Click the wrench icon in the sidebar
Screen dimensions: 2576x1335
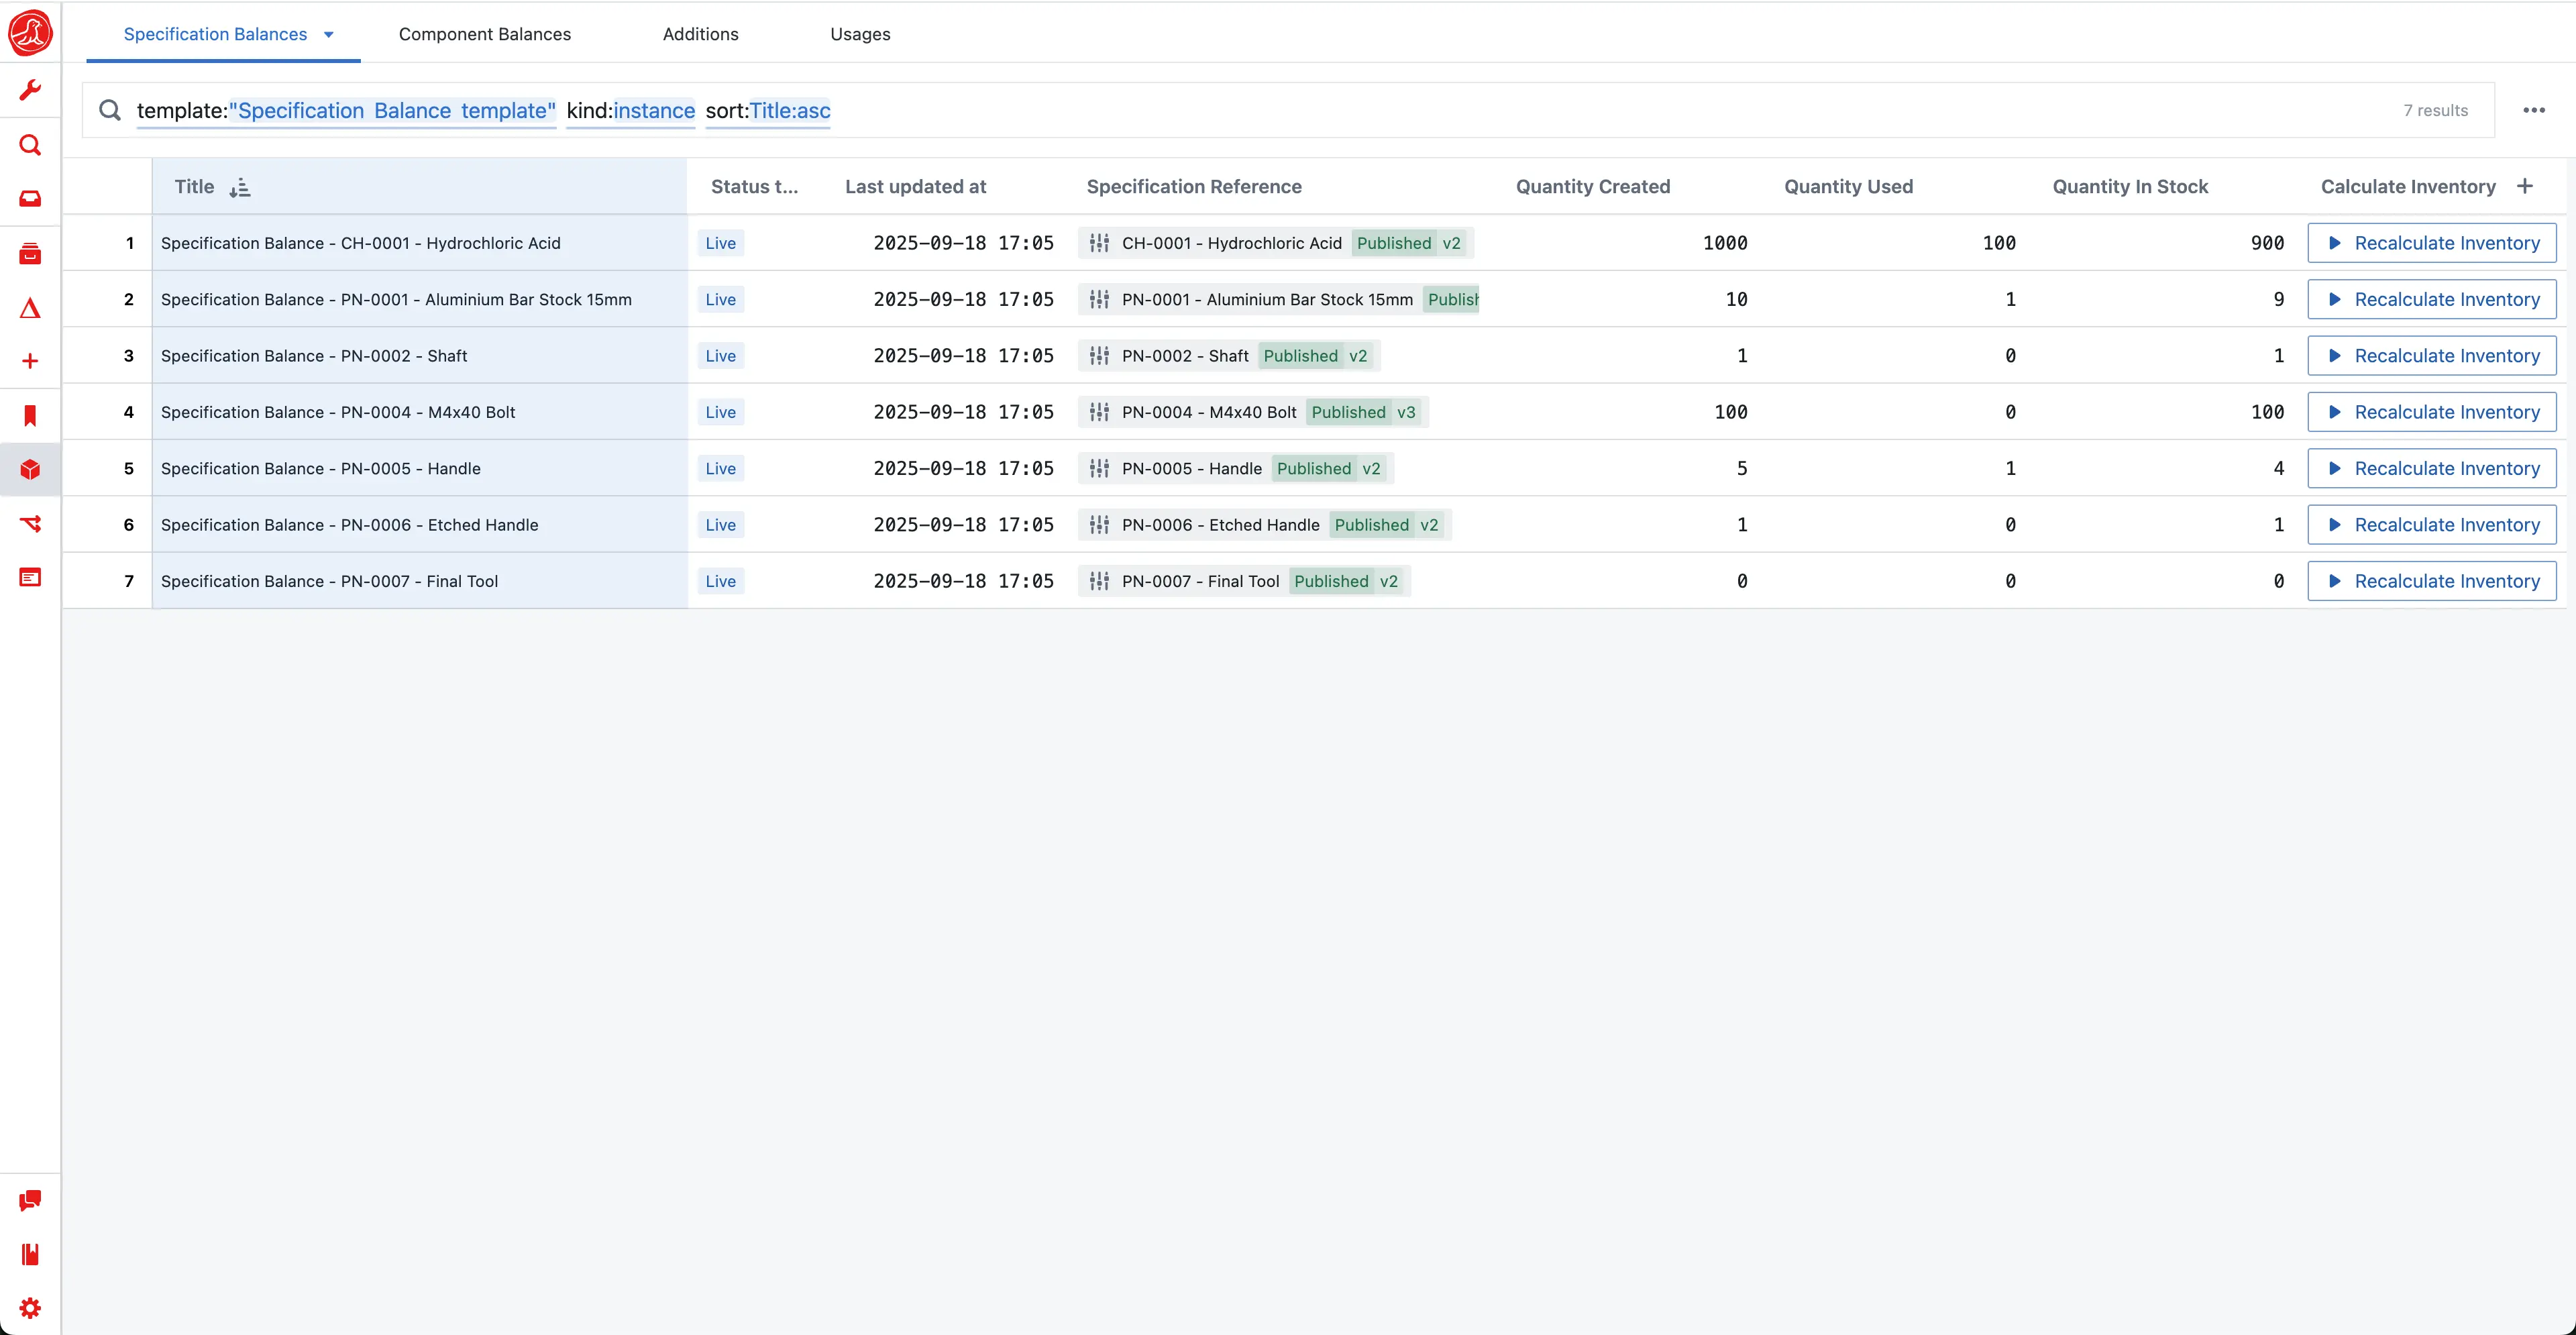(30, 91)
